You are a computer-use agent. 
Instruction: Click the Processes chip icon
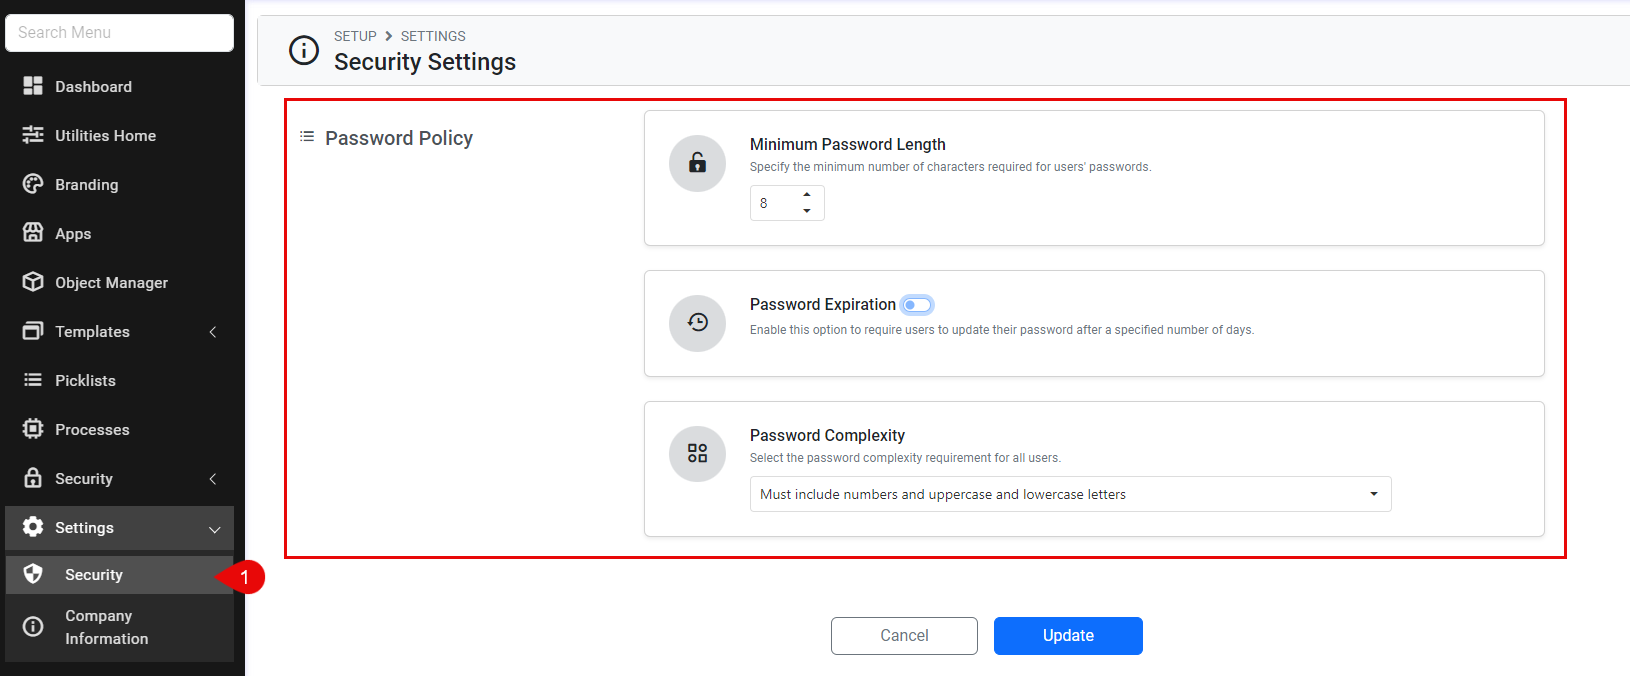click(33, 429)
